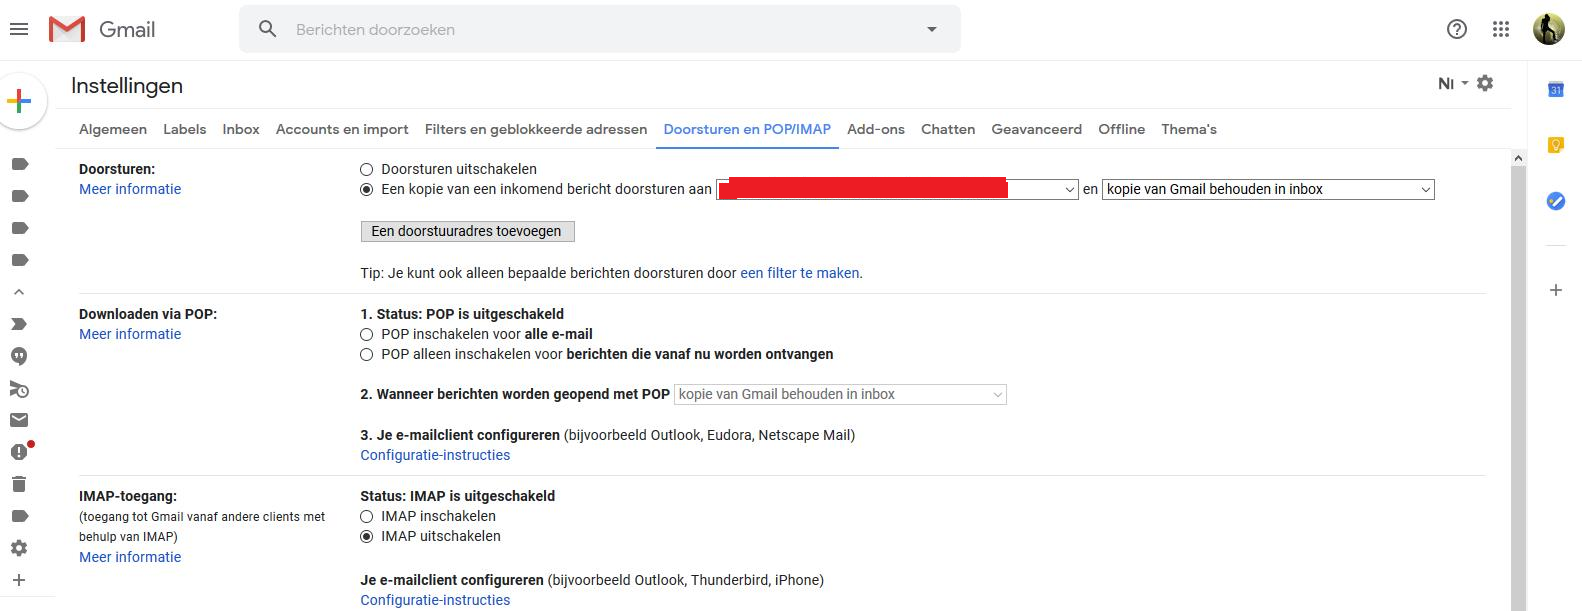This screenshot has width=1582, height=611.
Task: Switch to the Labels tab
Action: 185,129
